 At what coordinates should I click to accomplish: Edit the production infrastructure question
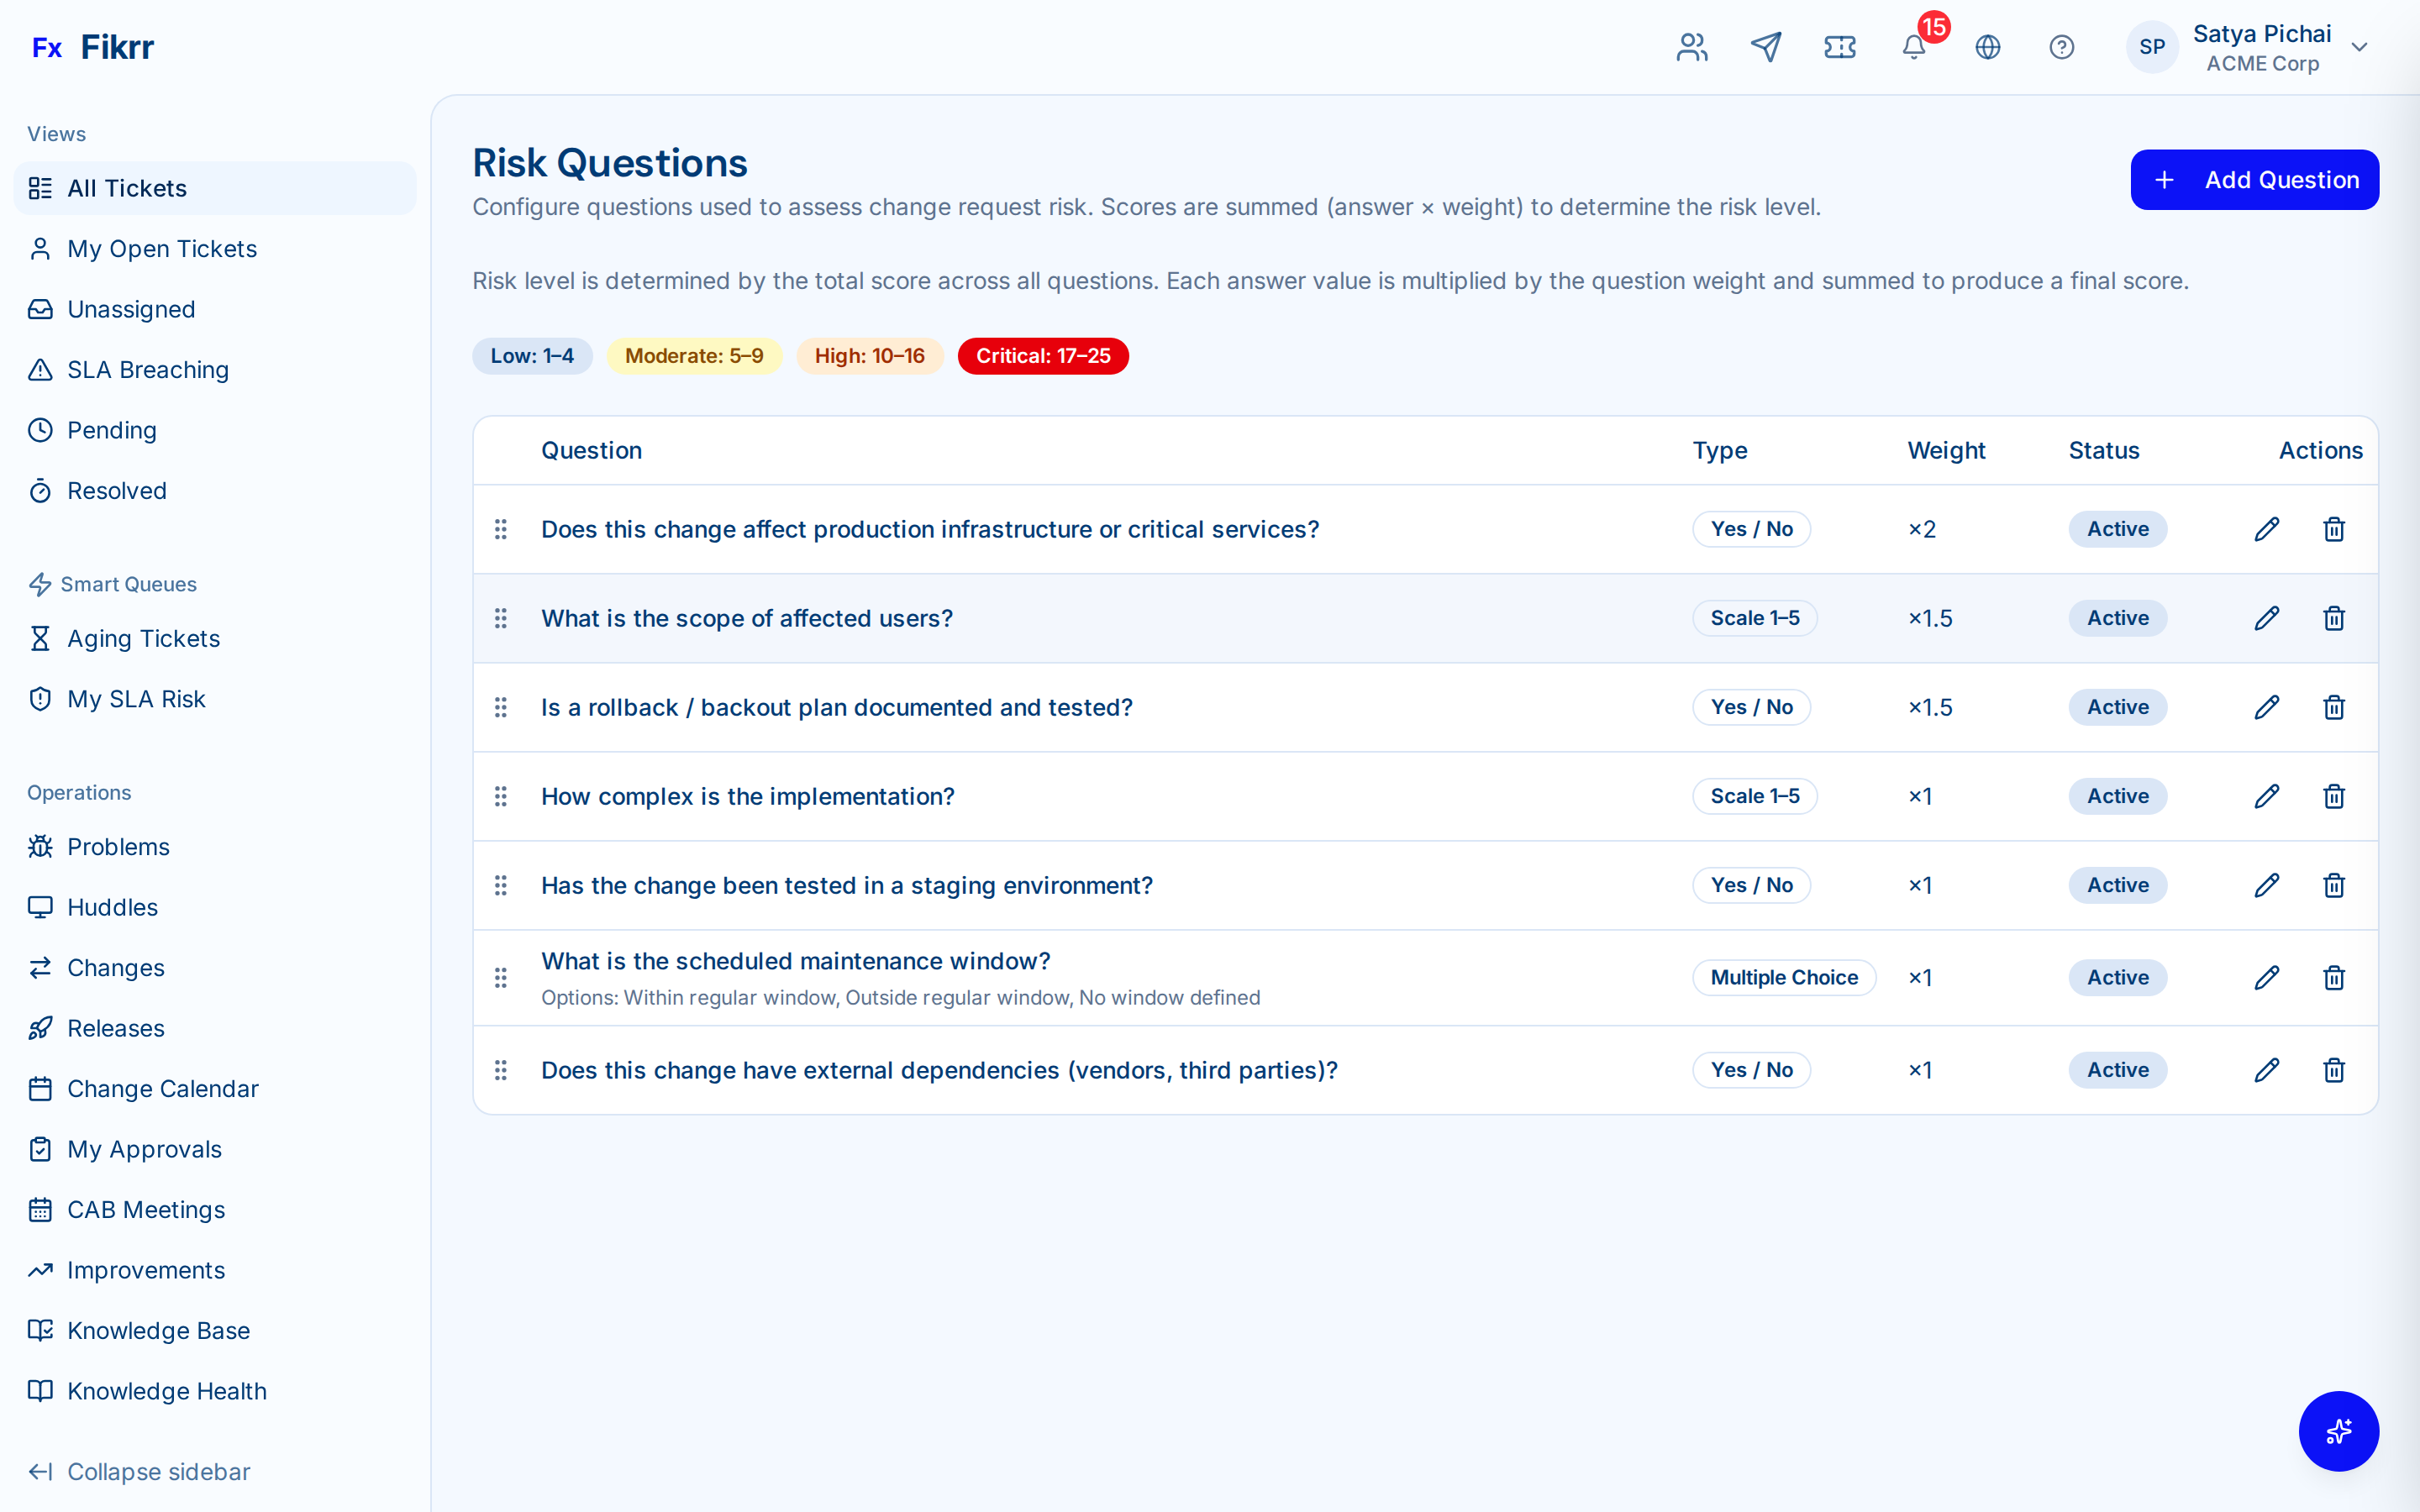[2266, 529]
